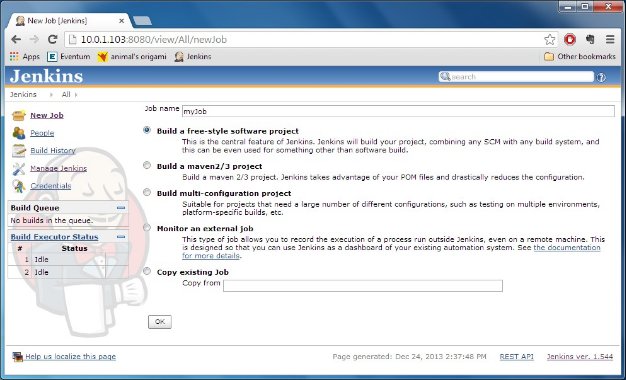Click the Help us localize icon
The width and height of the screenshot is (626, 380).
(17, 356)
